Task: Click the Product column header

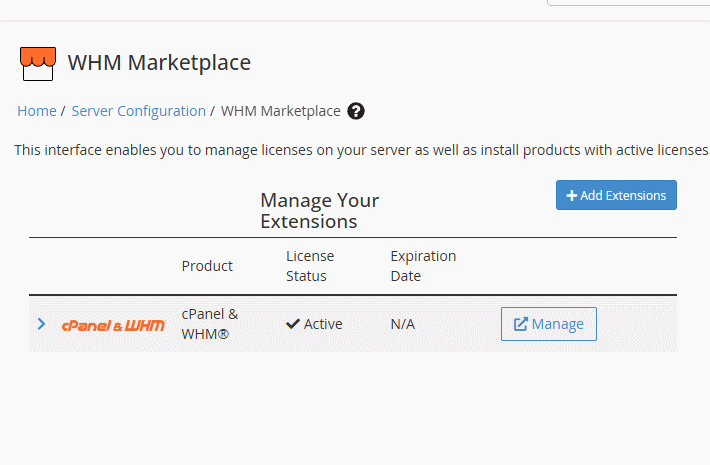Action: 207,266
